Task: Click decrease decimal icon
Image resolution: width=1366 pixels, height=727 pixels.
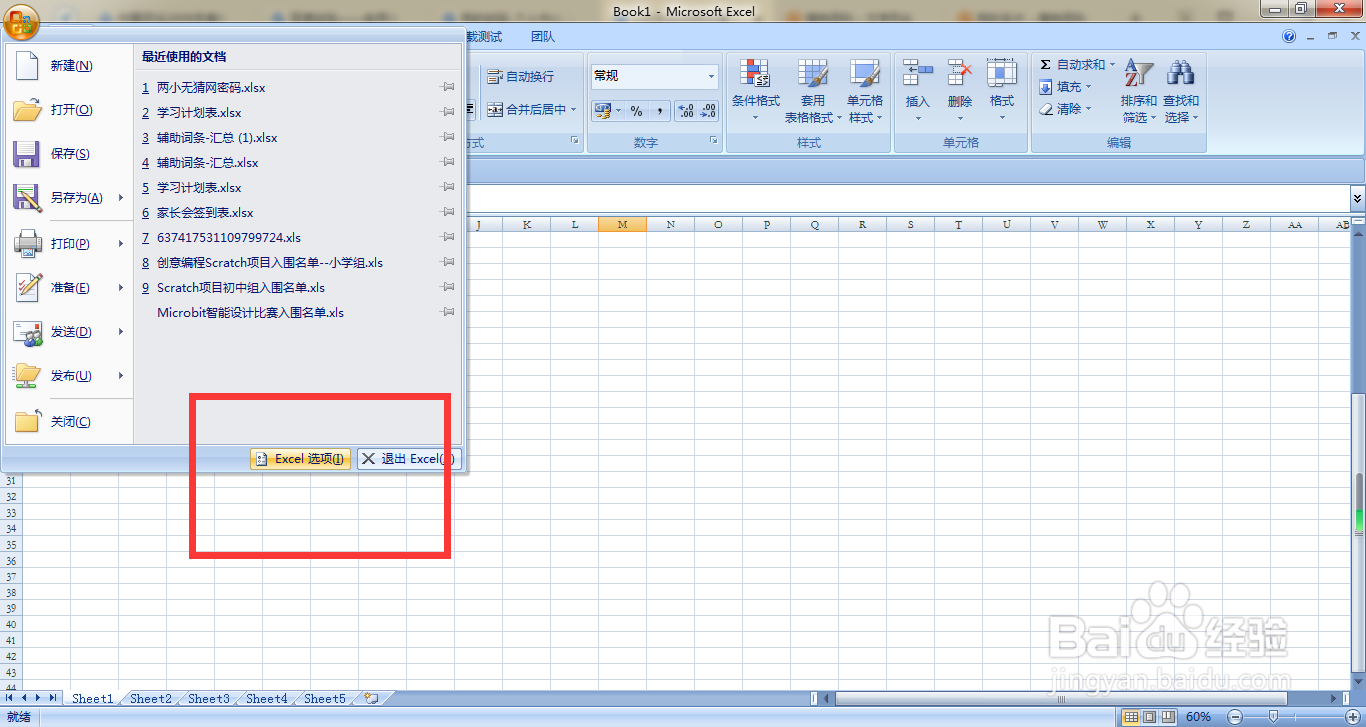Action: (708, 111)
